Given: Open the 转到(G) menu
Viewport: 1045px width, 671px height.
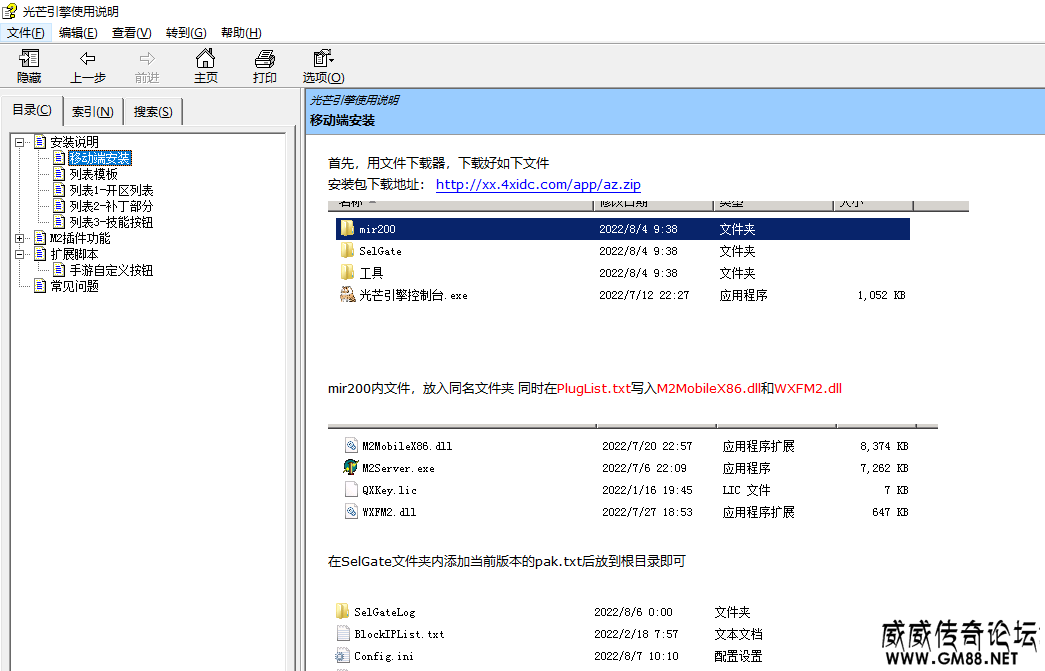Looking at the screenshot, I should pos(186,33).
